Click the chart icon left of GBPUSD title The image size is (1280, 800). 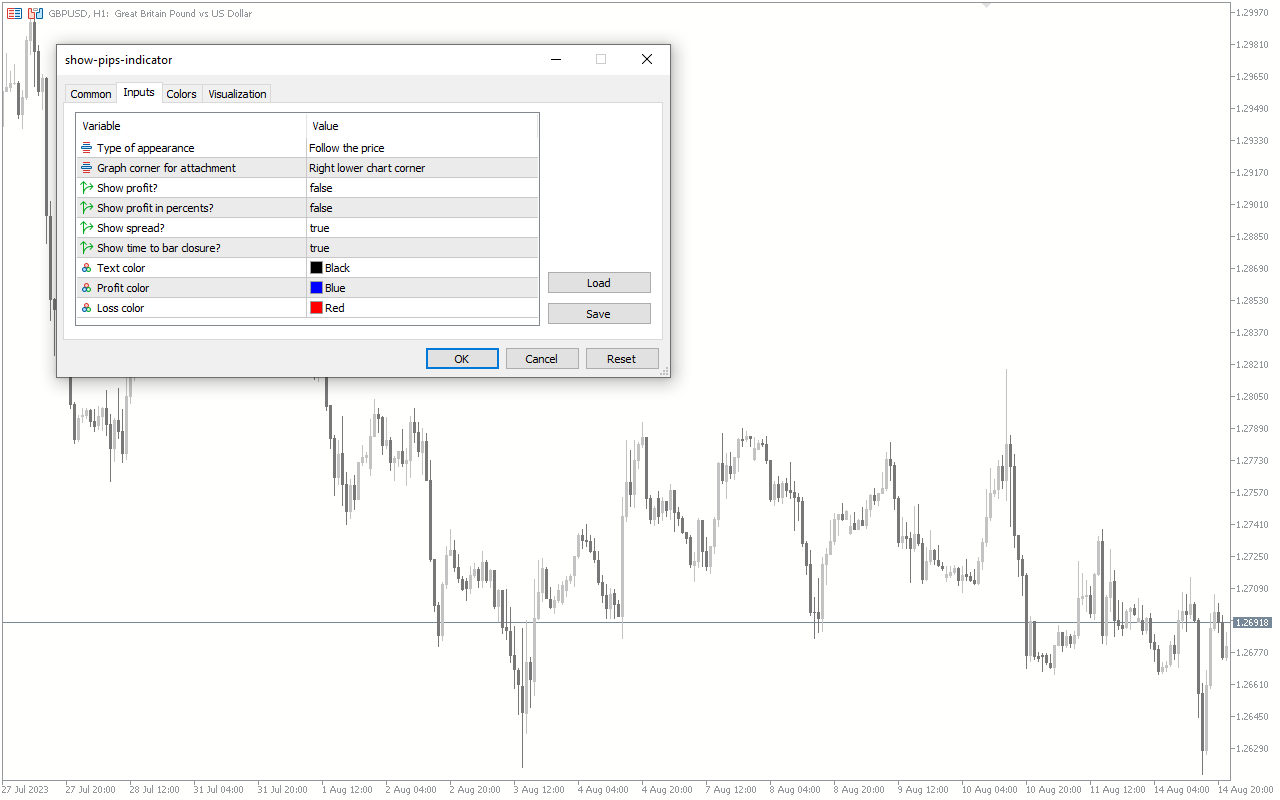click(14, 14)
